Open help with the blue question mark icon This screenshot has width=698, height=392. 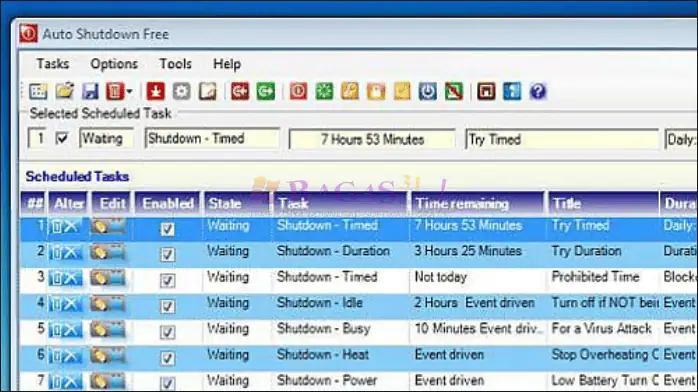[x=538, y=91]
